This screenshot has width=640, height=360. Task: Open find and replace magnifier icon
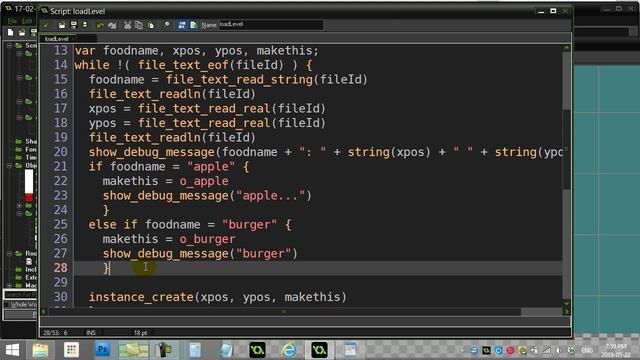(167, 25)
